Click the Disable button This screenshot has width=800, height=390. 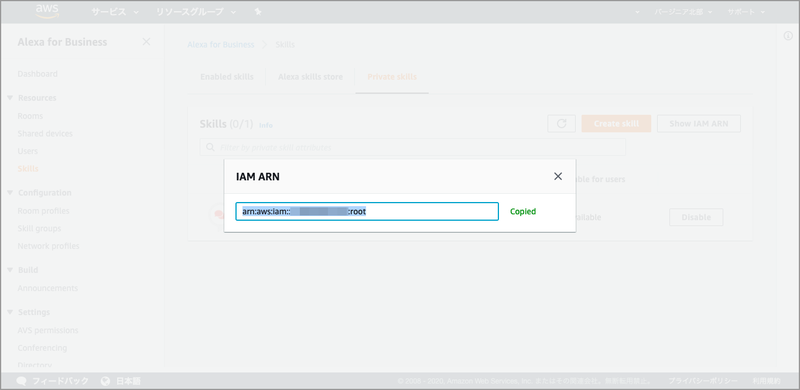[696, 217]
